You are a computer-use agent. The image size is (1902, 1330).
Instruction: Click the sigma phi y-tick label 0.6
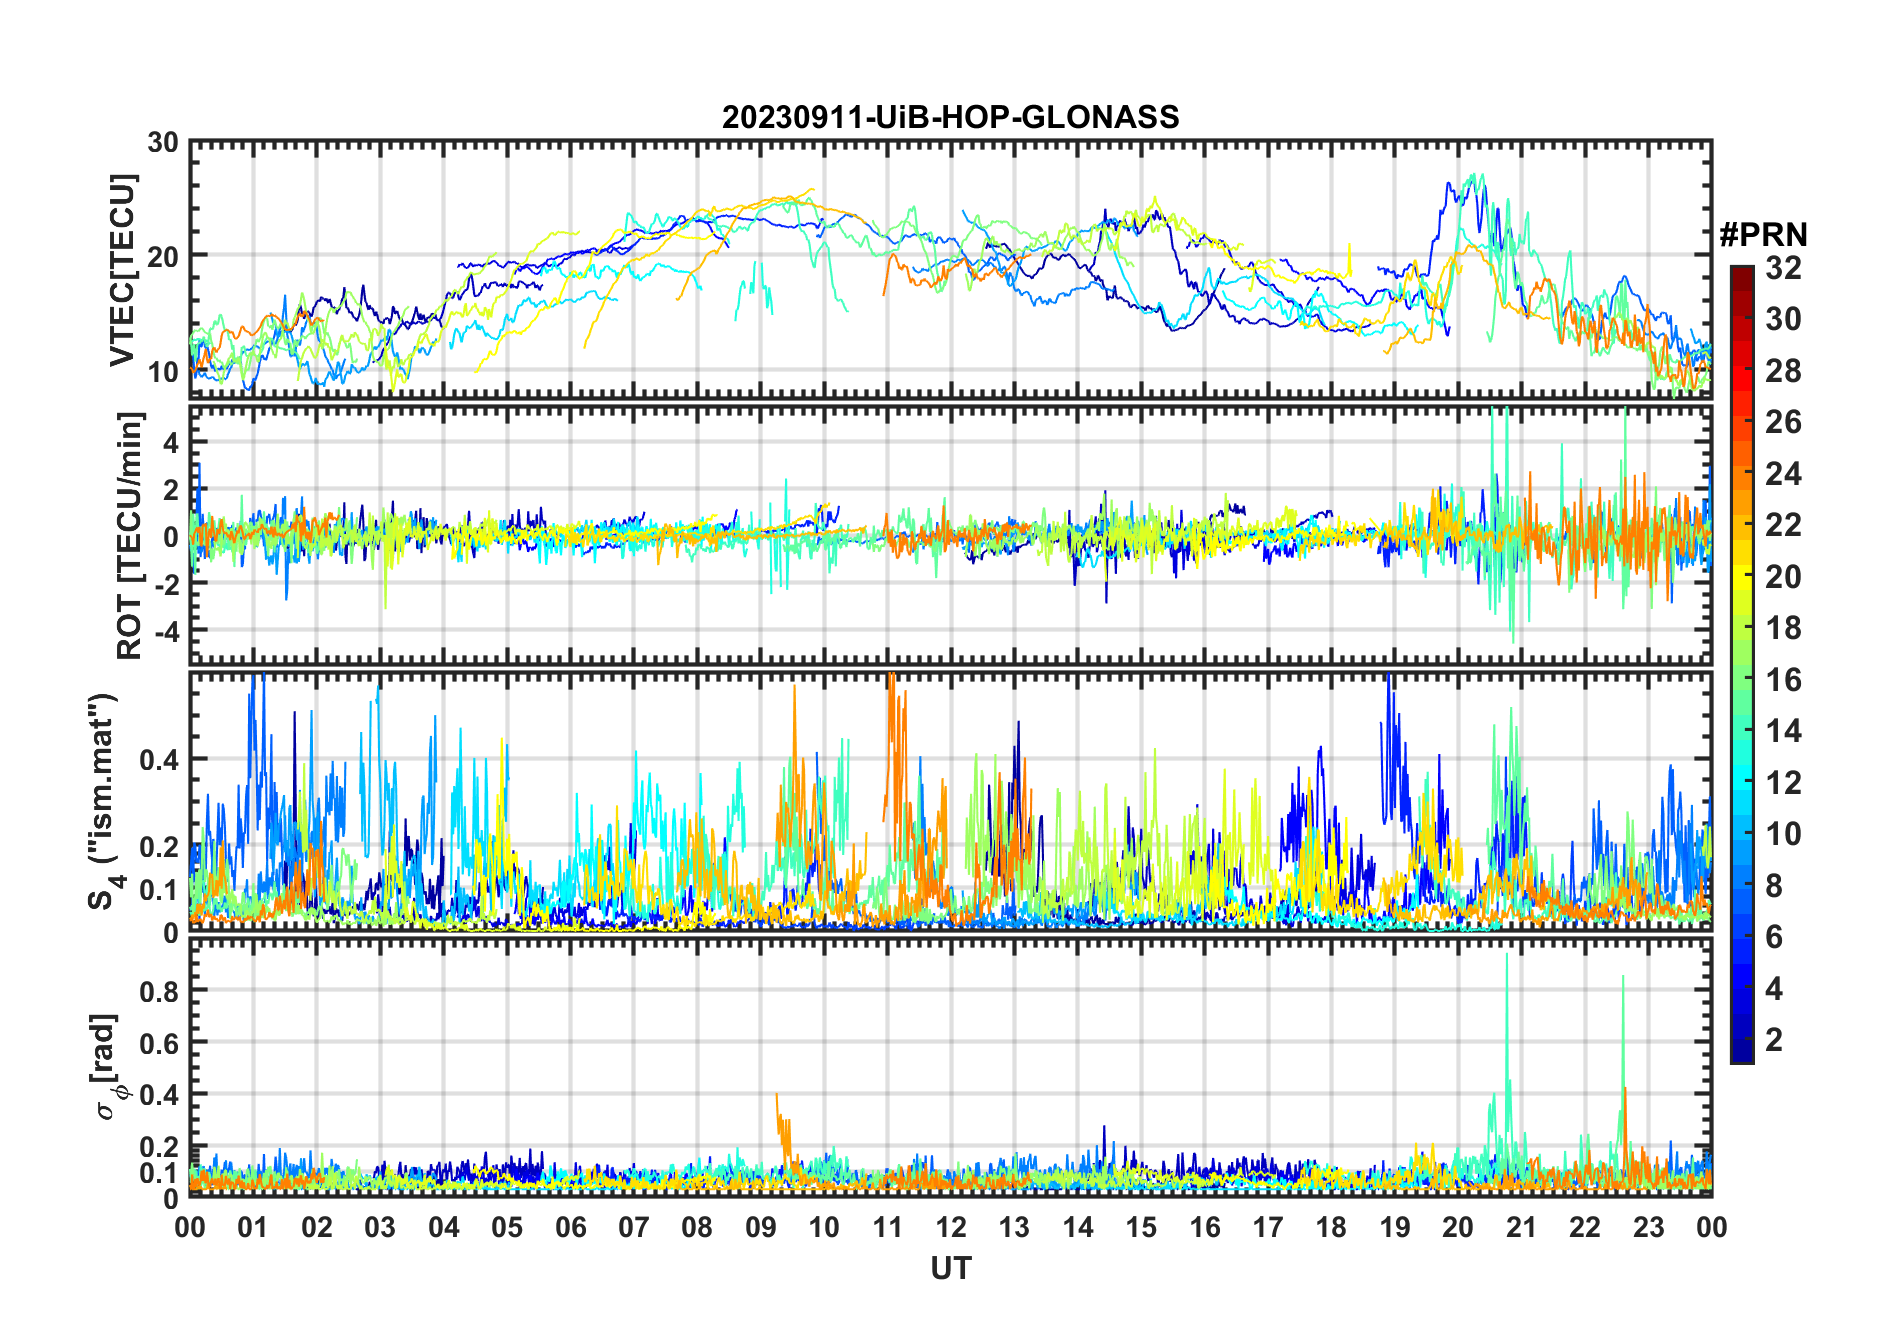pos(159,1043)
